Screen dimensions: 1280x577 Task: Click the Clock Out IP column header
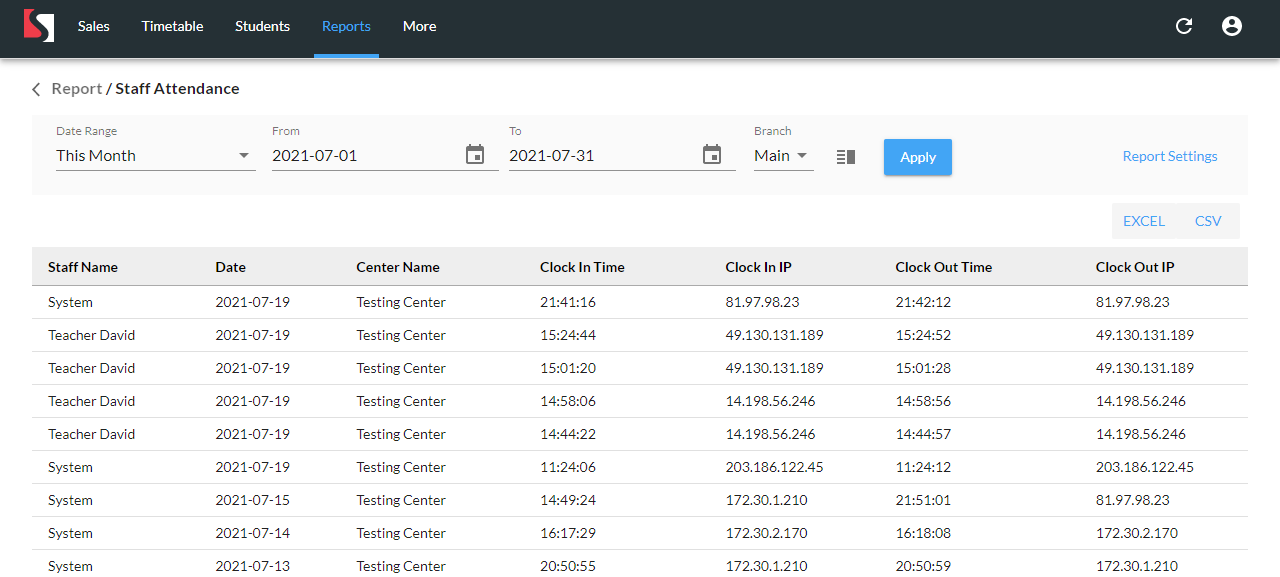(1135, 267)
